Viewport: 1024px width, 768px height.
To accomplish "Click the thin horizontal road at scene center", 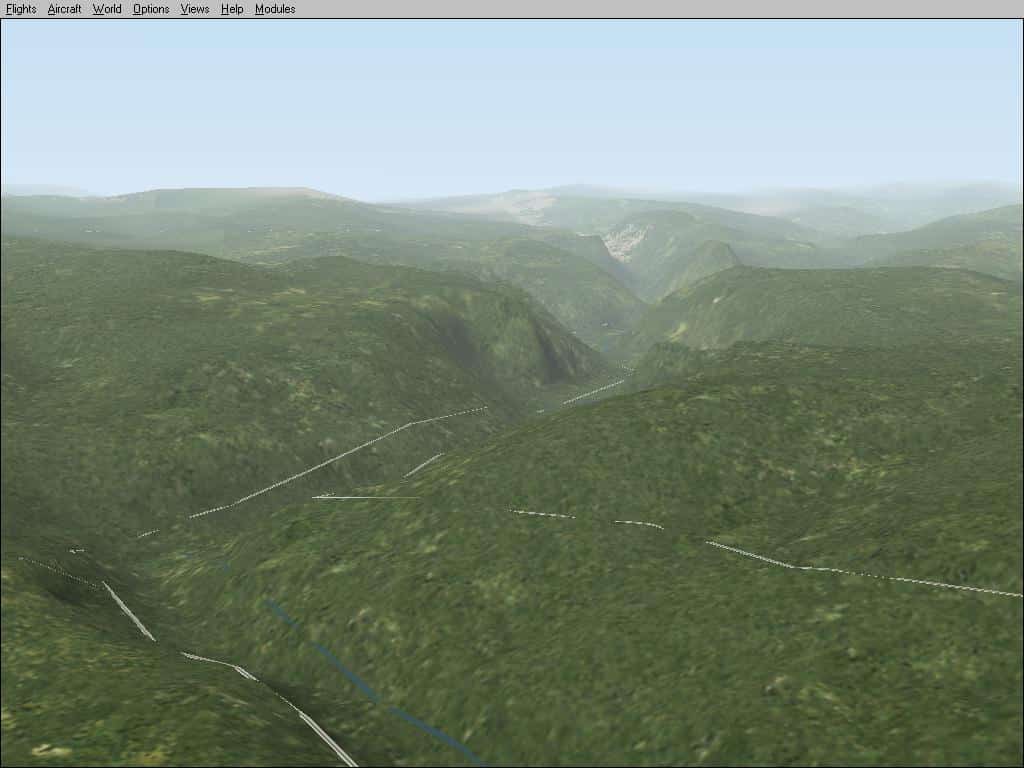I will 360,497.
